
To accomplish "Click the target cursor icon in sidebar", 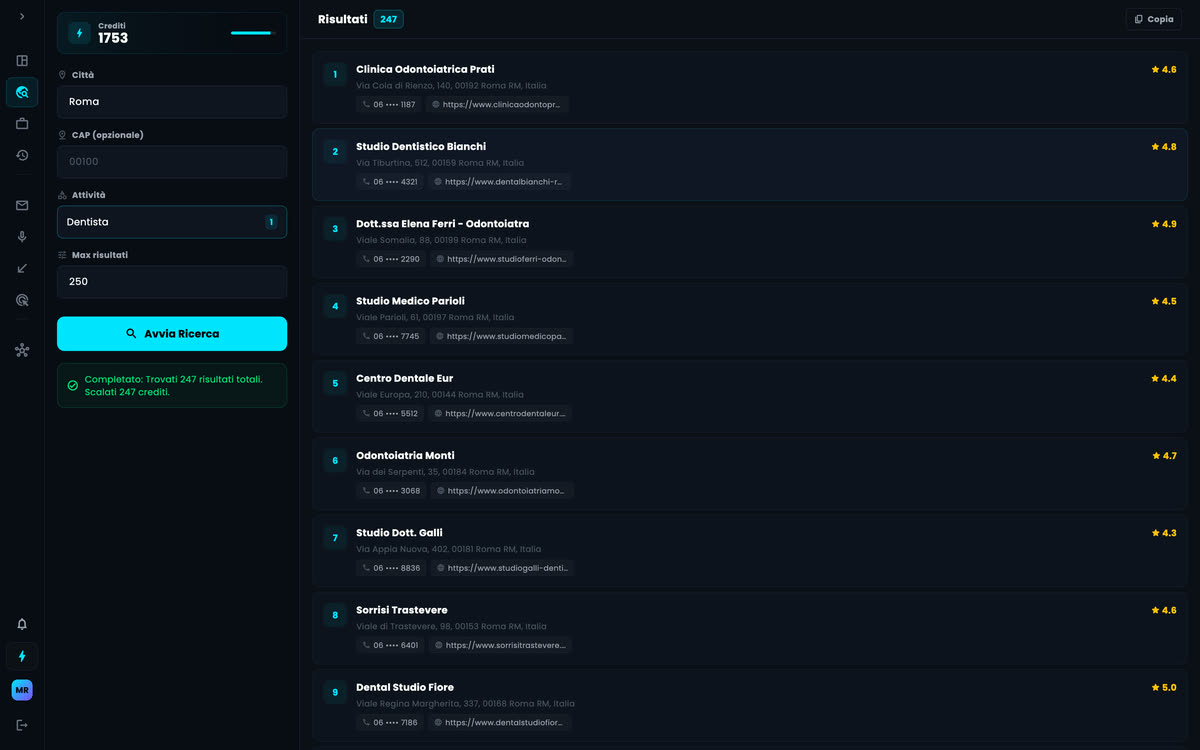I will point(22,300).
